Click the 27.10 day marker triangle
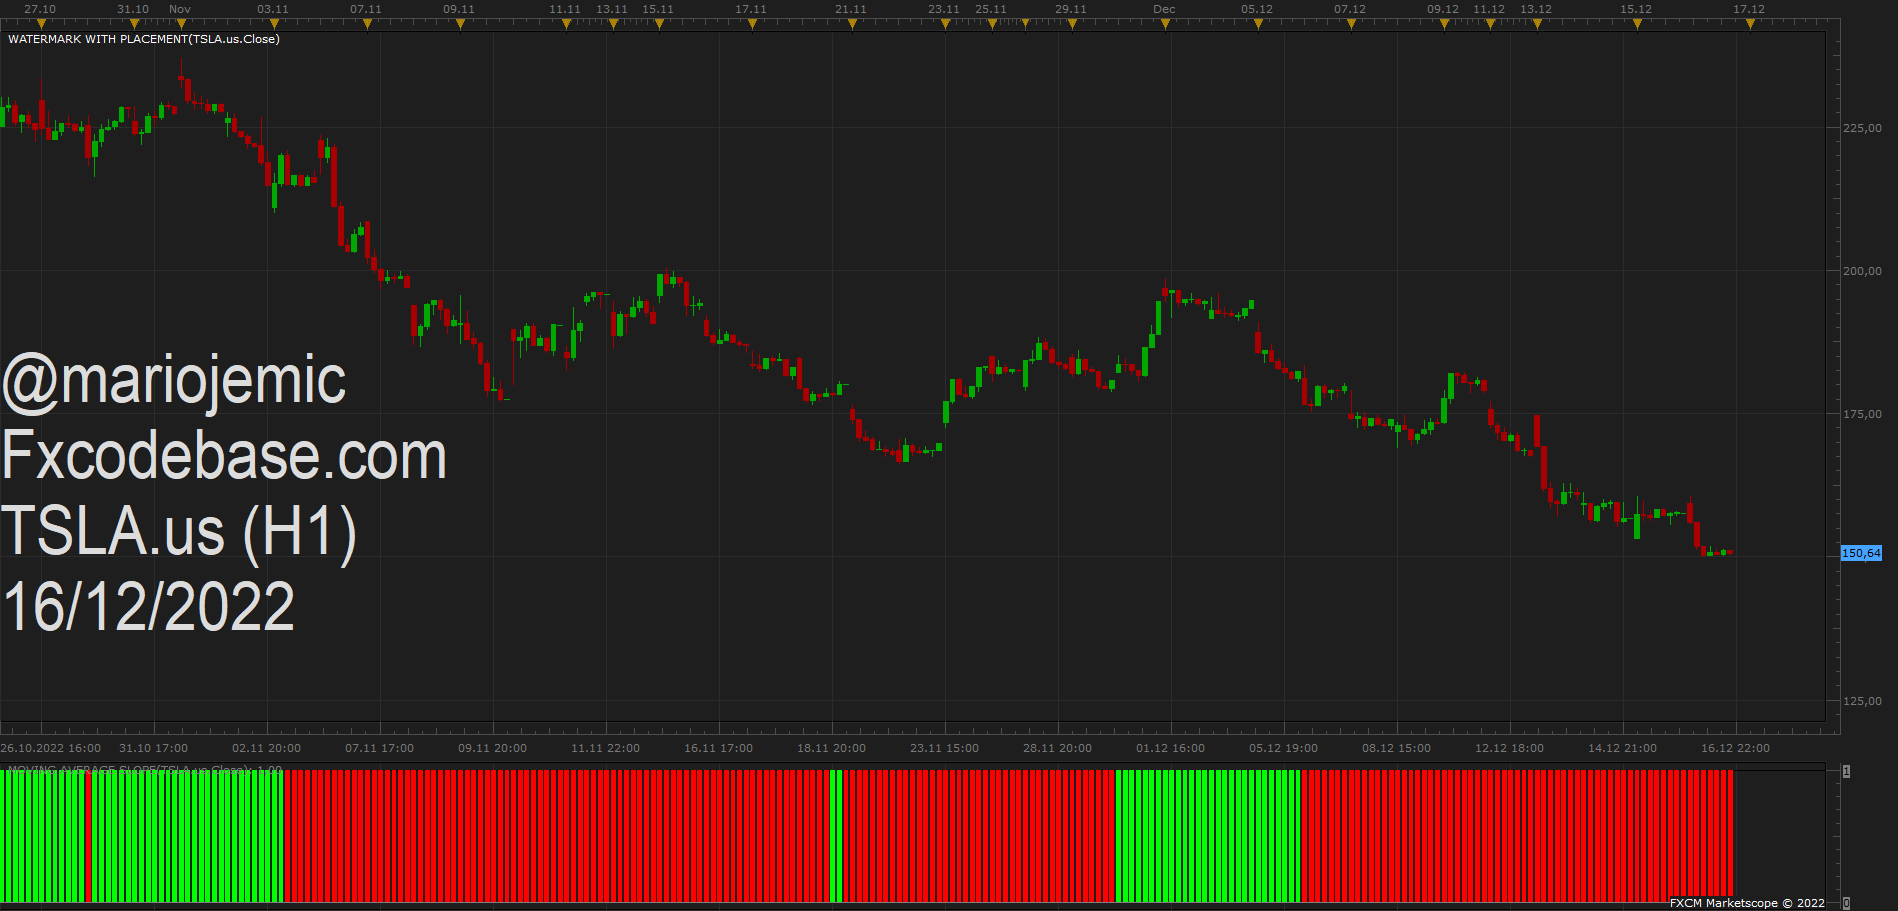The width and height of the screenshot is (1898, 911). [41, 24]
